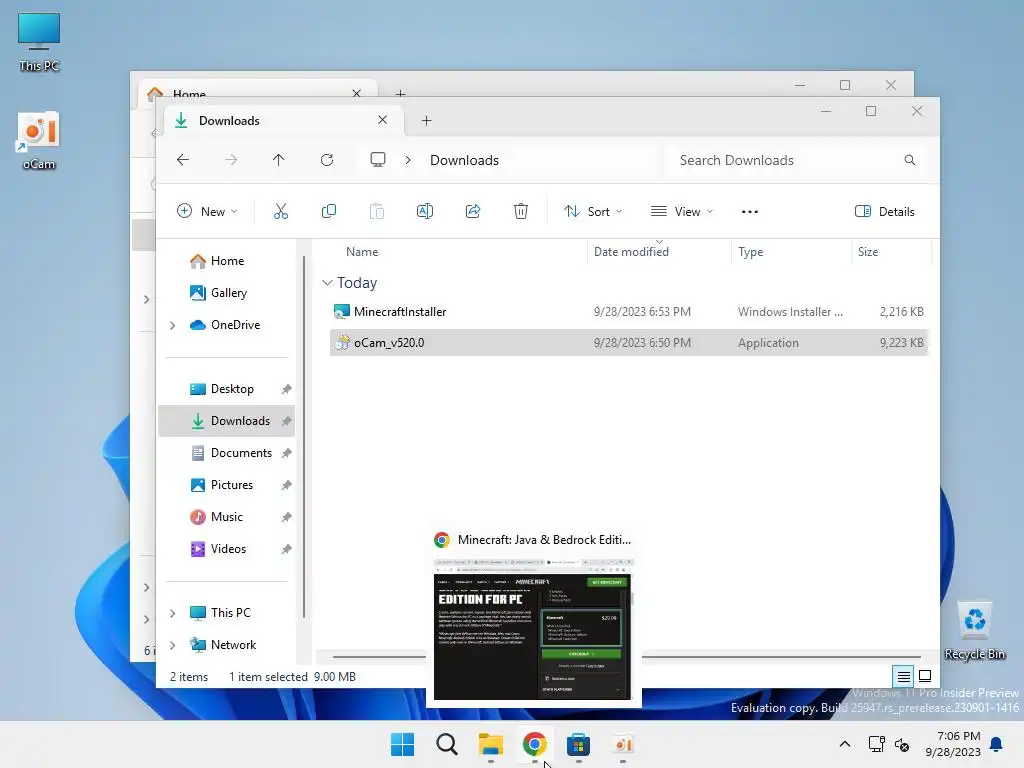Collapse the Today group
Image resolution: width=1024 pixels, height=768 pixels.
pyautogui.click(x=327, y=283)
